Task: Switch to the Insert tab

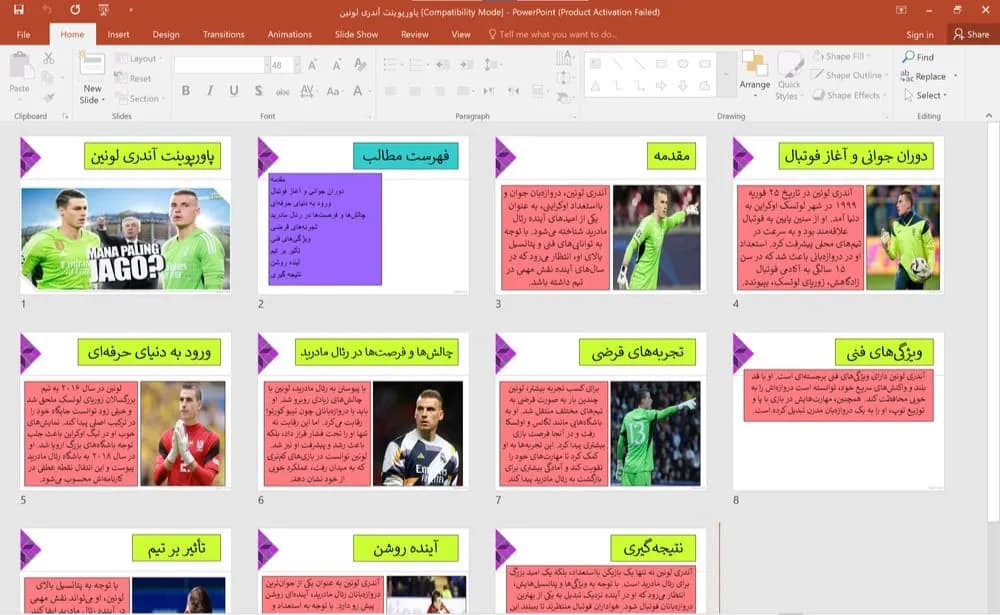Action: pyautogui.click(x=118, y=34)
